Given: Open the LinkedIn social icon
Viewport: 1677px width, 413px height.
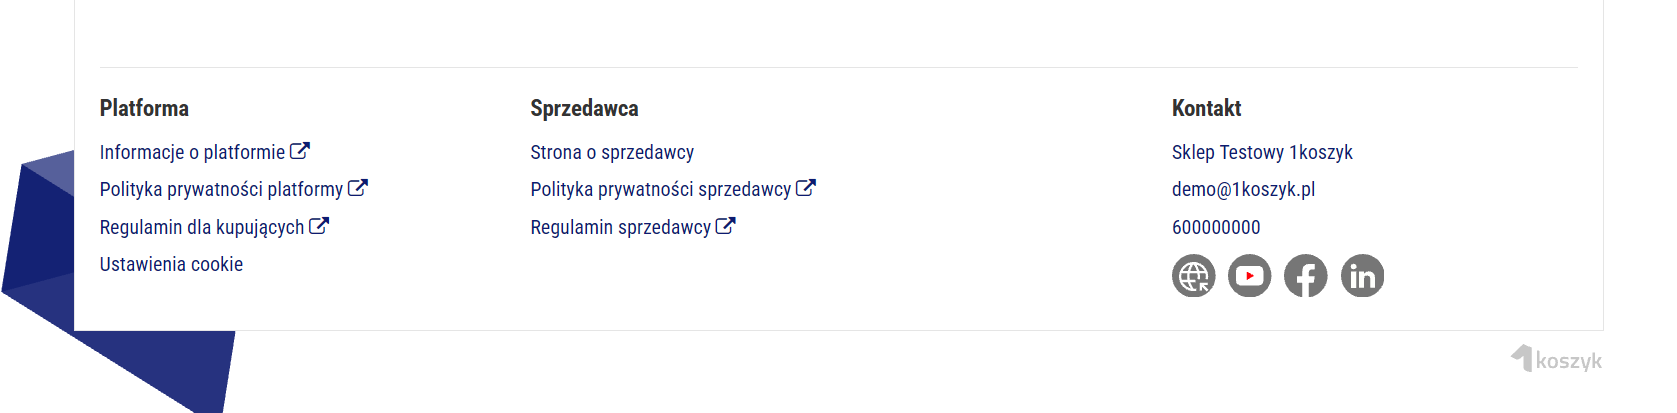Looking at the screenshot, I should 1362,276.
